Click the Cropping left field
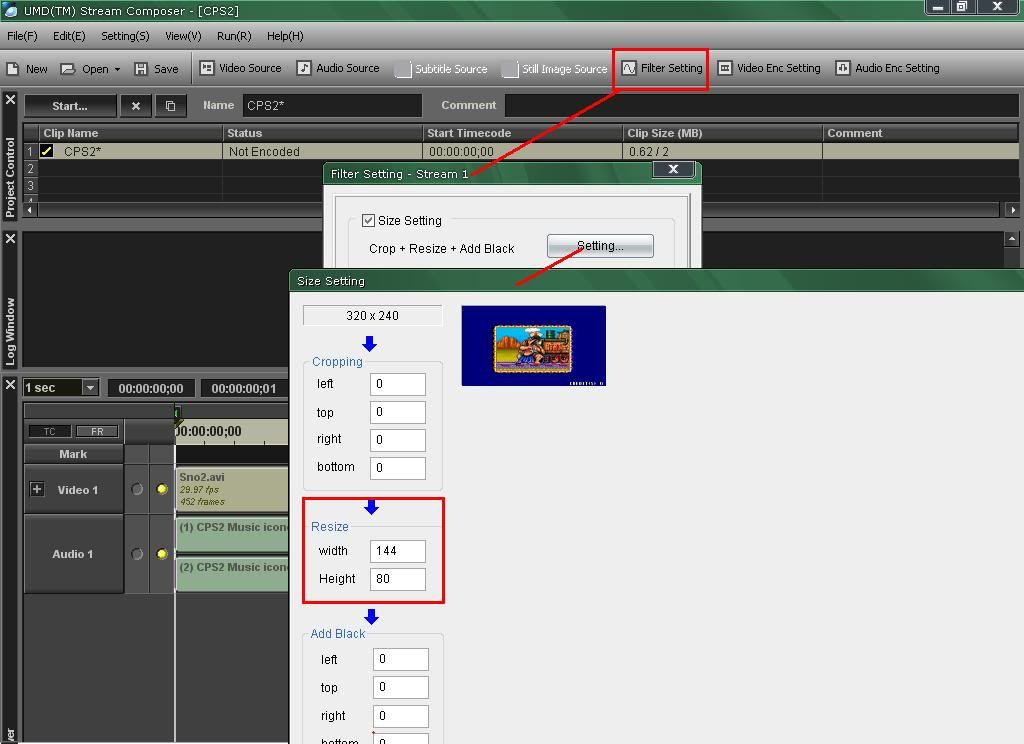Image resolution: width=1024 pixels, height=744 pixels. (x=398, y=384)
